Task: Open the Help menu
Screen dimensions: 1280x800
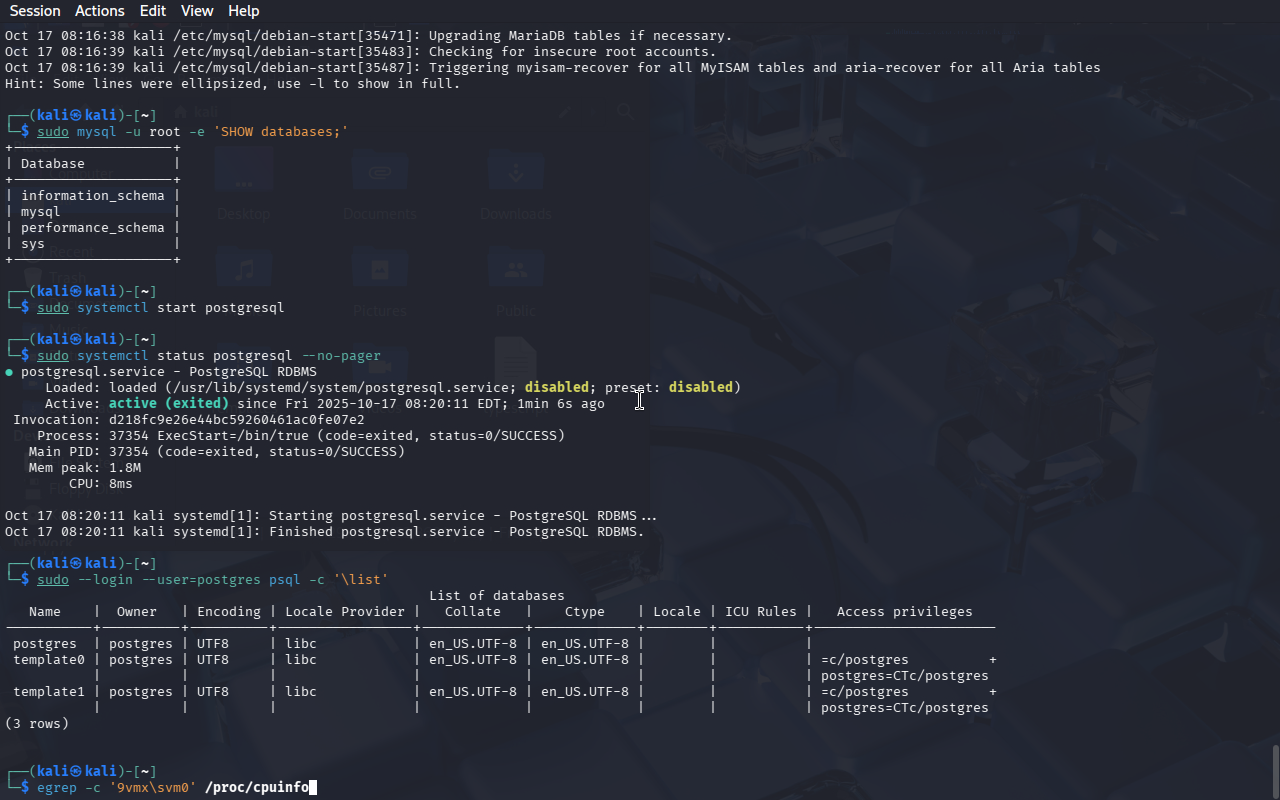Action: [x=243, y=11]
